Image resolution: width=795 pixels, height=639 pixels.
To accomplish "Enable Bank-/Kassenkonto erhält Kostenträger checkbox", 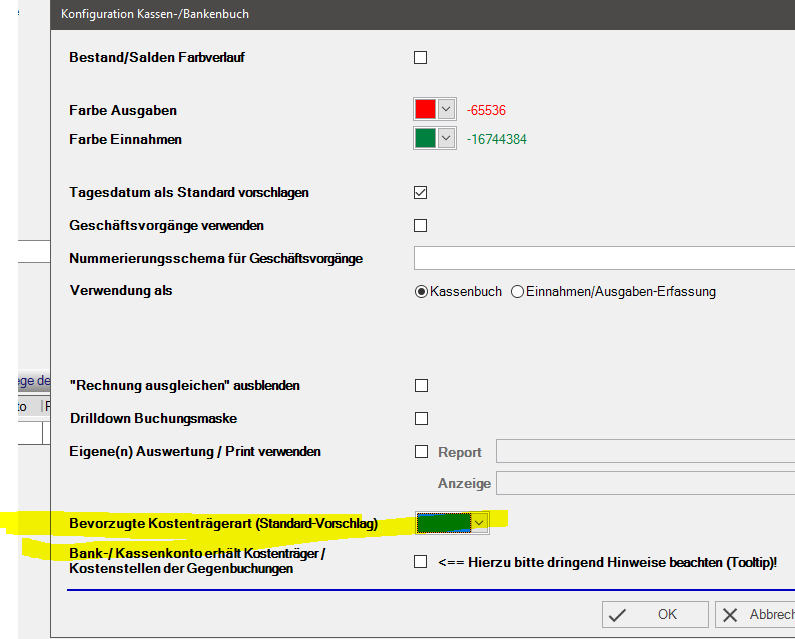I will coord(421,562).
